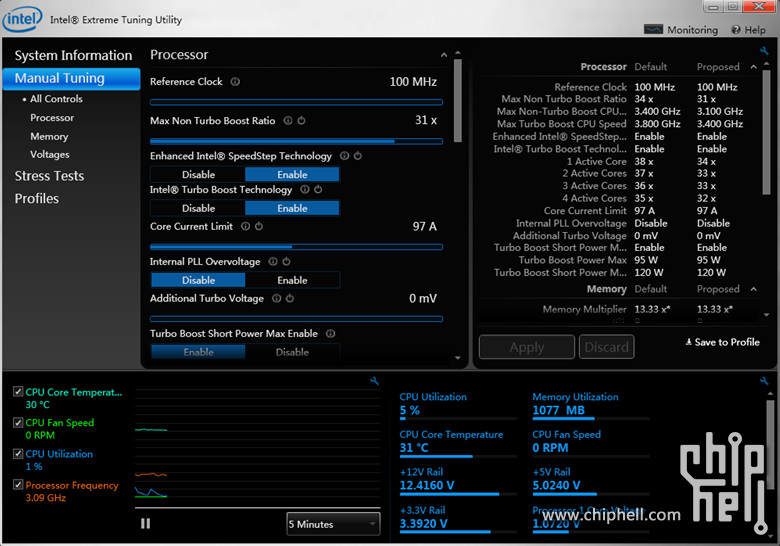Go to Profiles section
780x546 pixels.
point(37,198)
